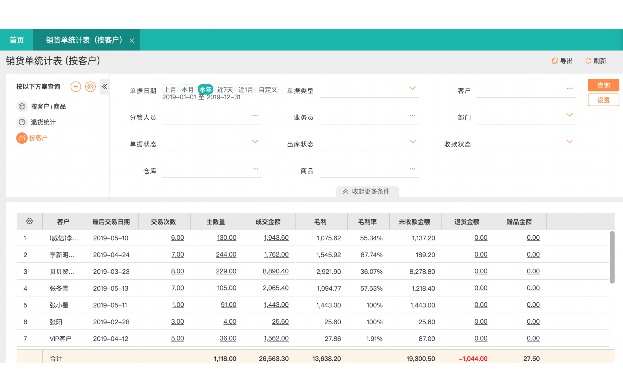
Task: Select the 近7天 date range option
Action: [x=225, y=89]
